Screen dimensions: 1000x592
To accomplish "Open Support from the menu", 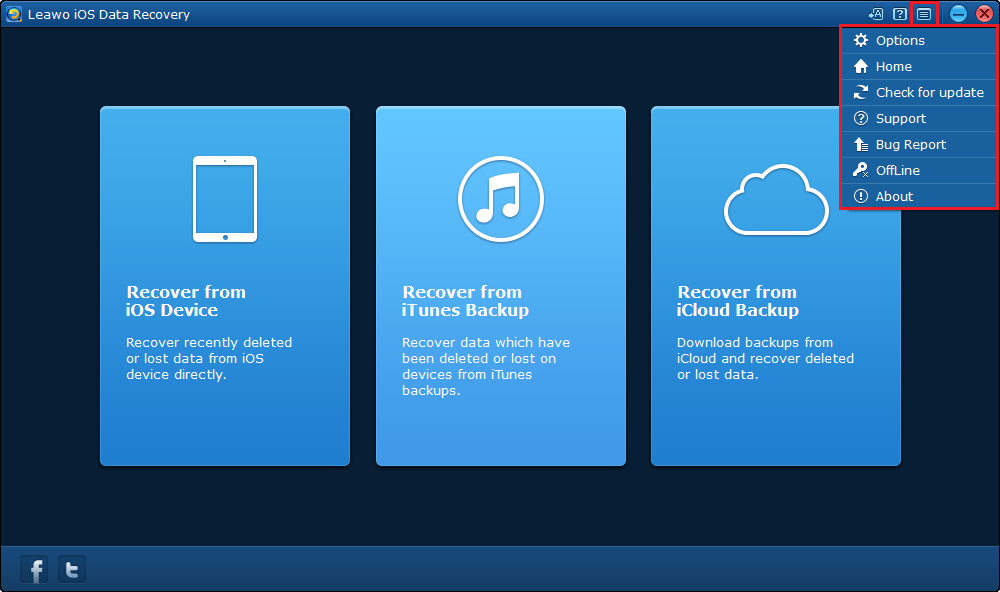I will pyautogui.click(x=919, y=119).
